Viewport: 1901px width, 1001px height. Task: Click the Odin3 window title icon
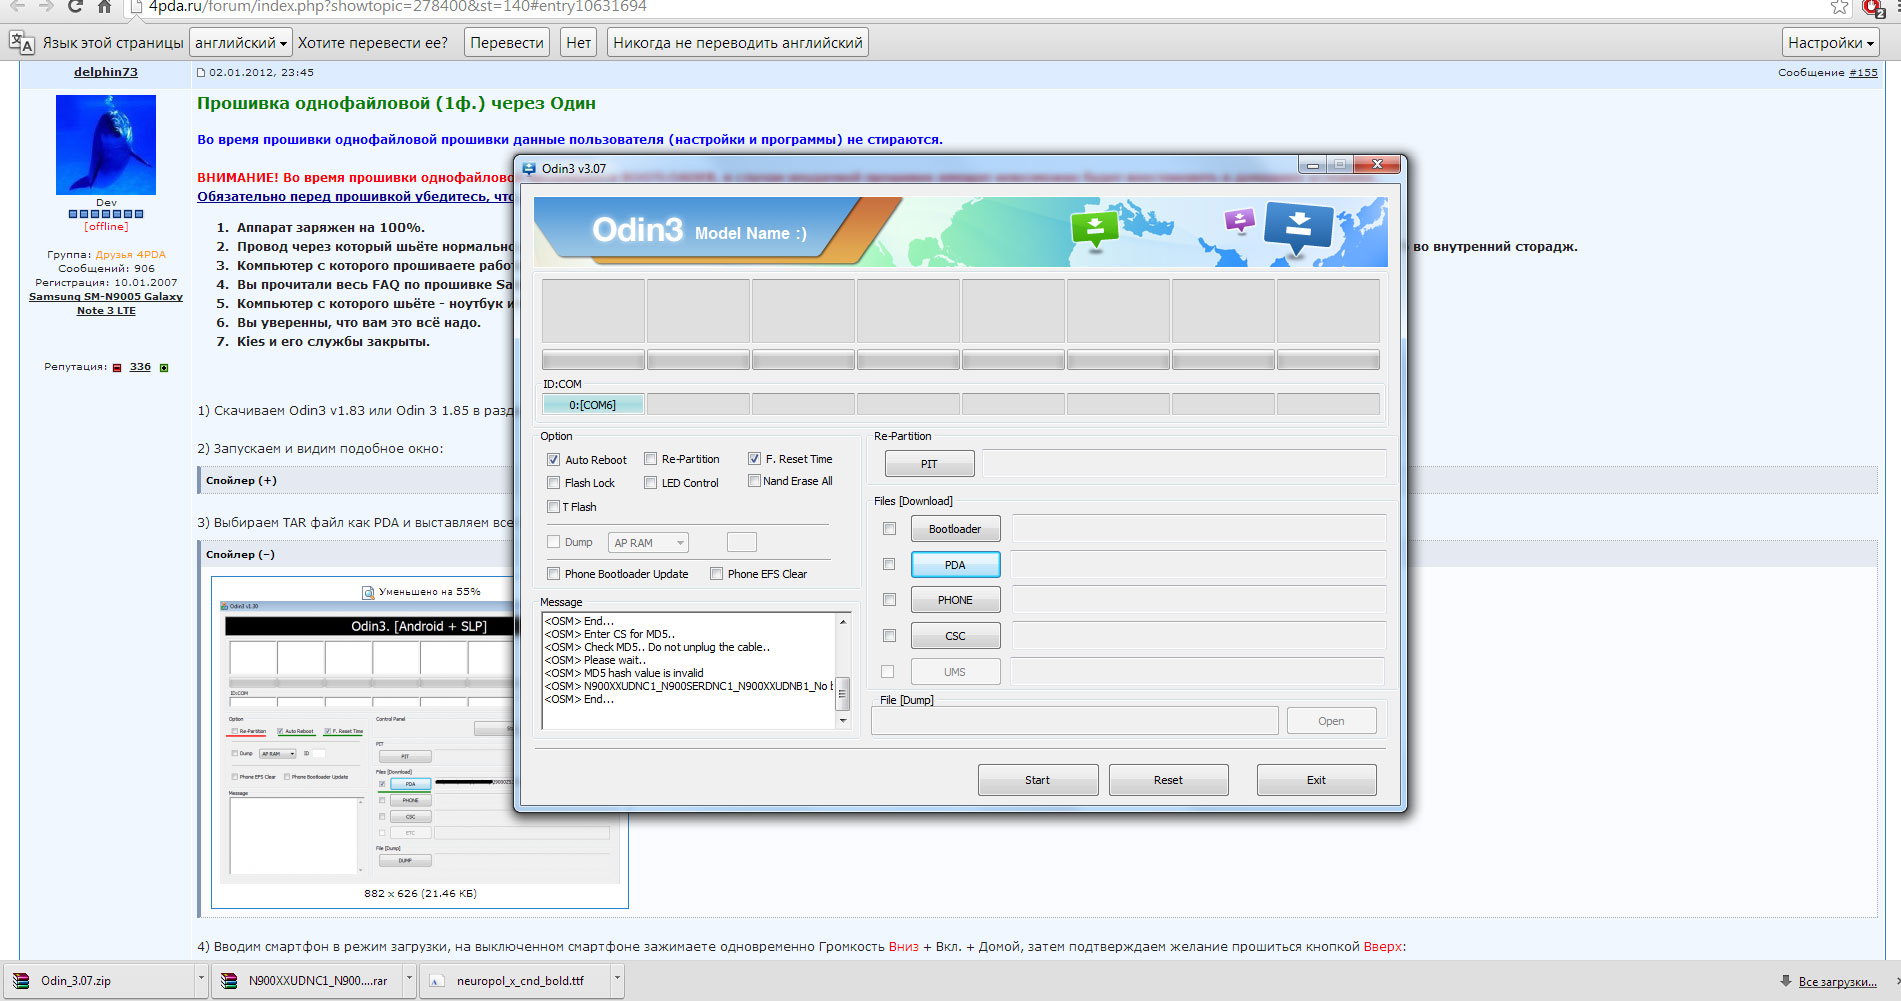pos(529,168)
